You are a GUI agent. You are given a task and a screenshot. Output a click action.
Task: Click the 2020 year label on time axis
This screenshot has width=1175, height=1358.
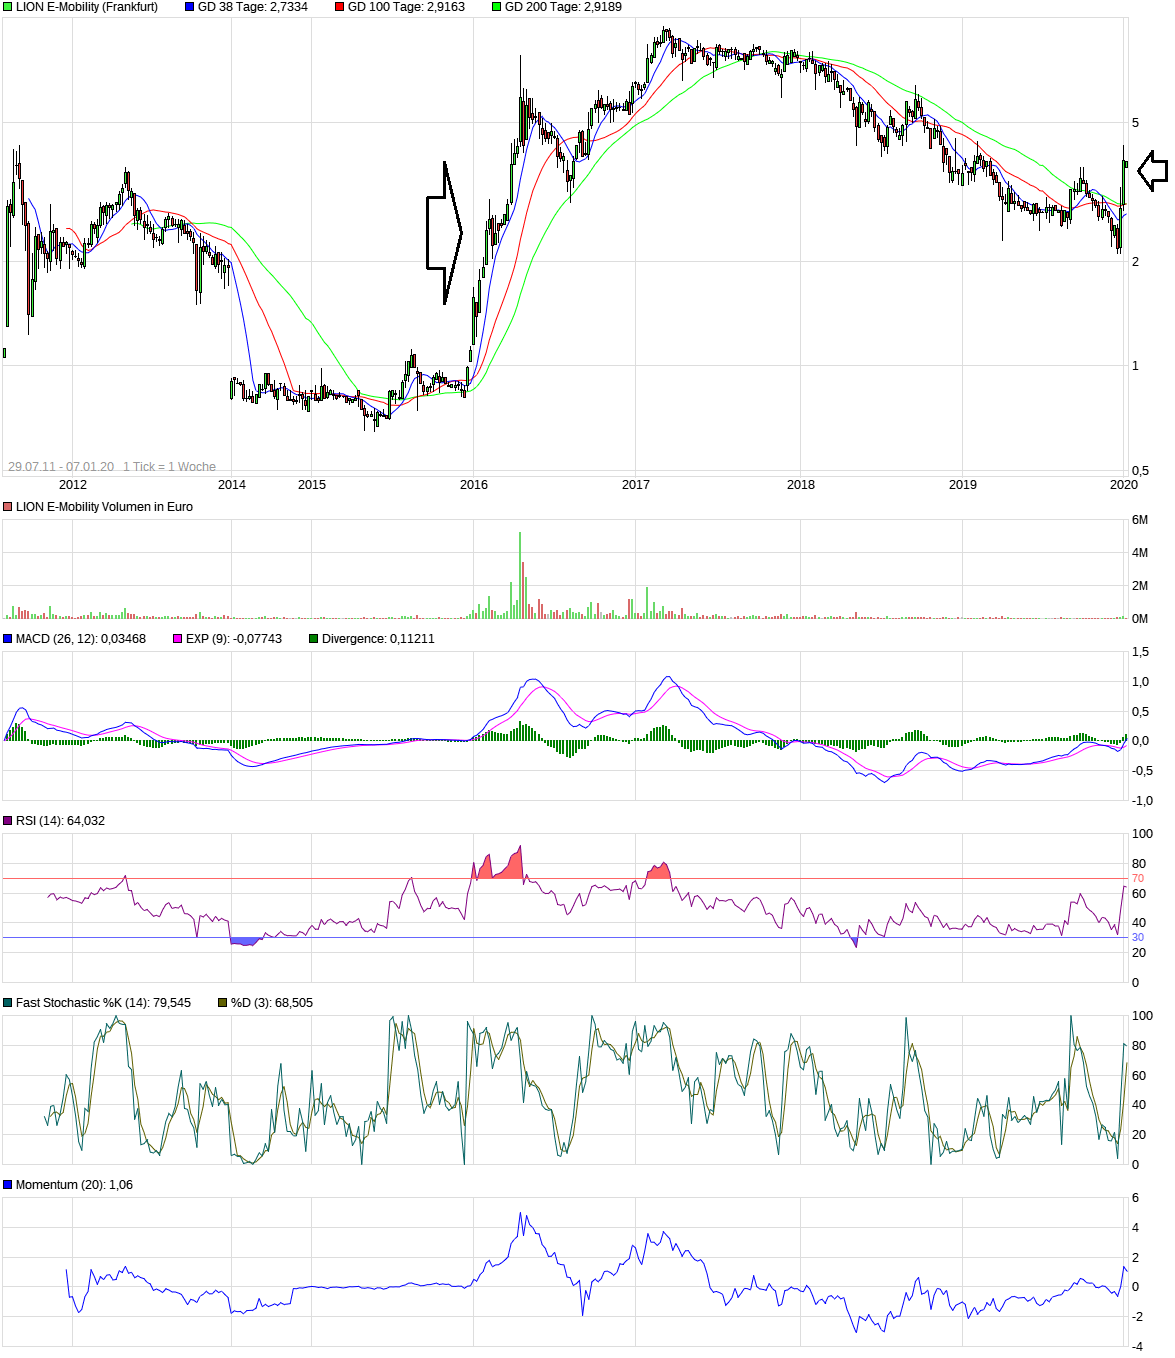point(1124,485)
